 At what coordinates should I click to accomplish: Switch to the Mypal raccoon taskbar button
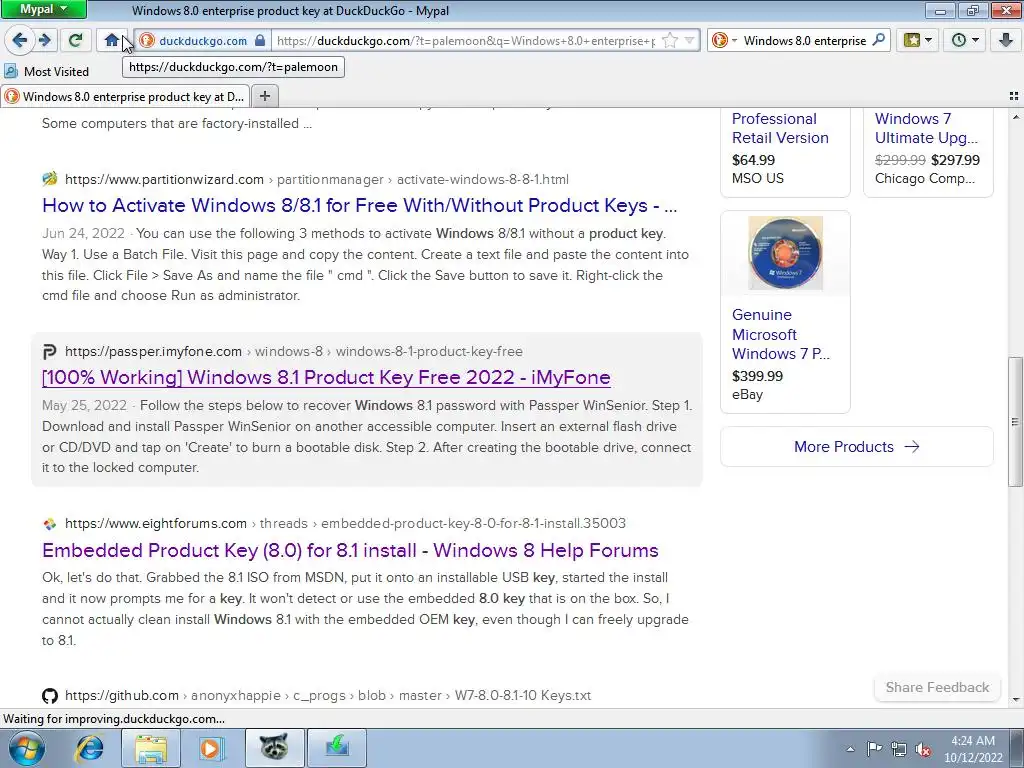[274, 748]
